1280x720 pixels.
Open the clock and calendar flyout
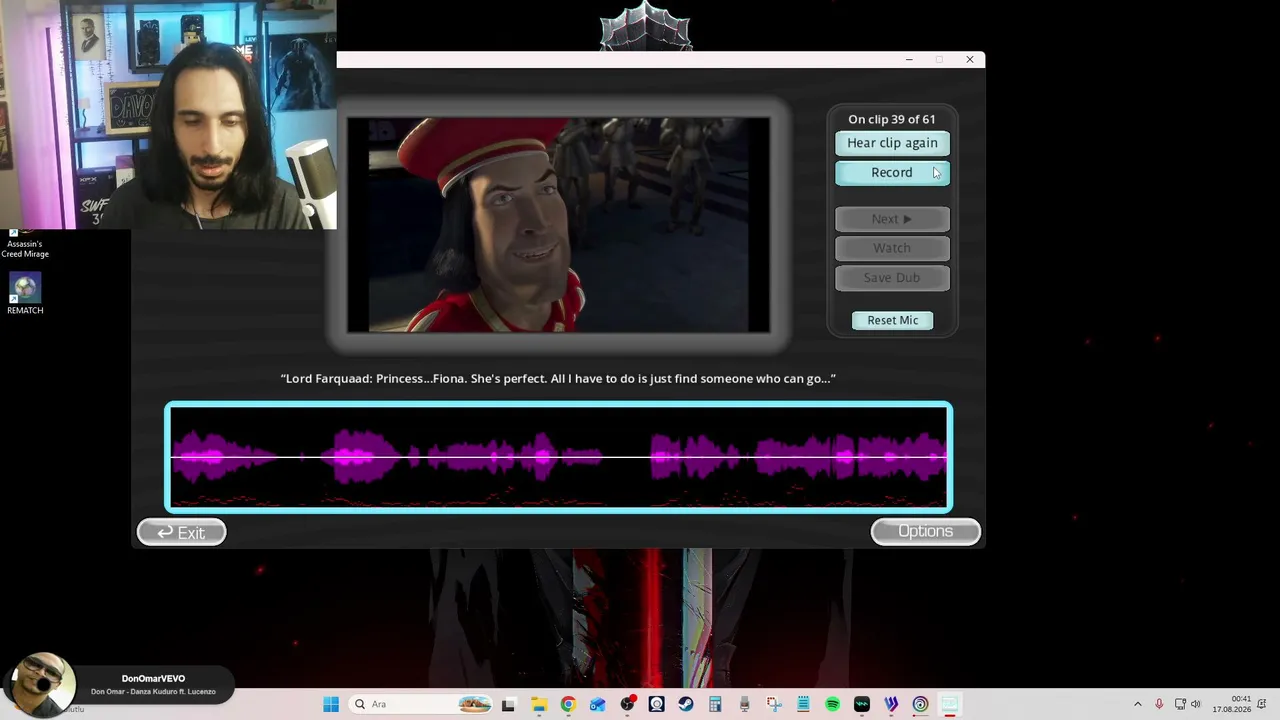(x=1232, y=704)
